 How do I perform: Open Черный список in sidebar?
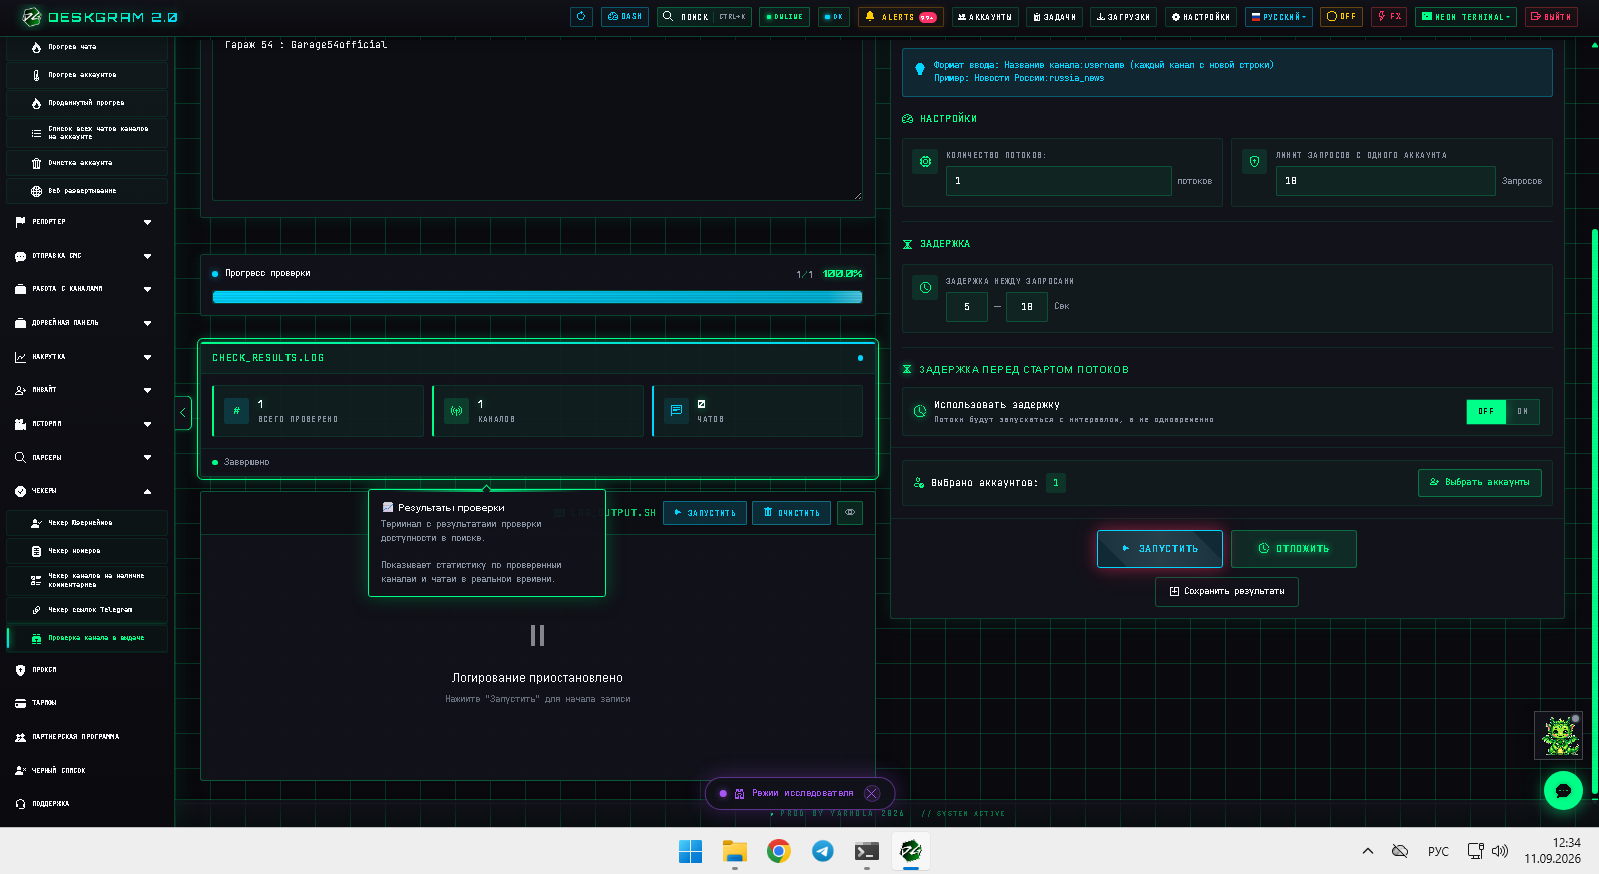[x=86, y=770]
